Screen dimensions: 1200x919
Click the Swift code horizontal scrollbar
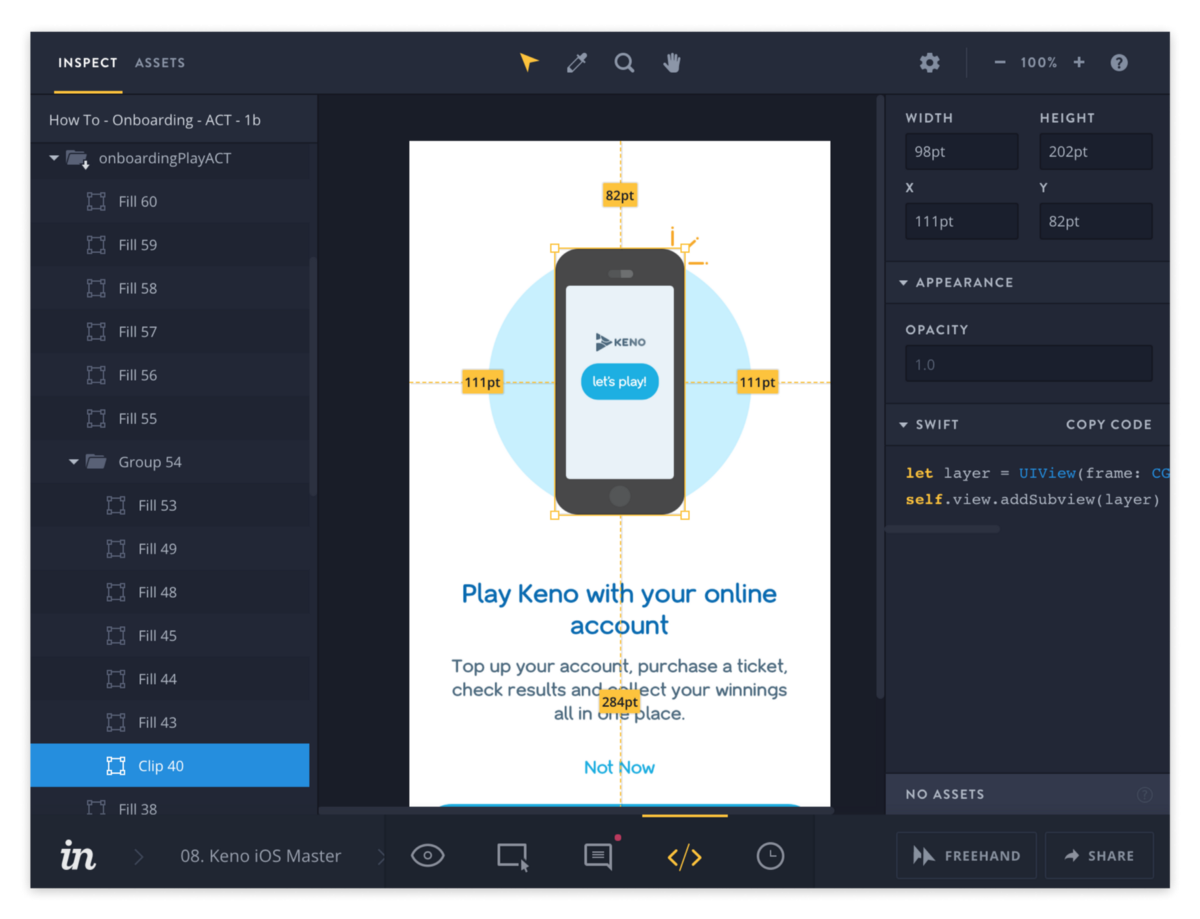tap(942, 529)
